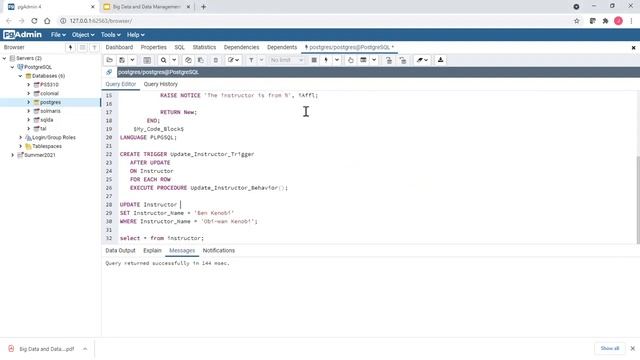
Task: Click the Save Data Changes grid icon
Action: click(147, 60)
